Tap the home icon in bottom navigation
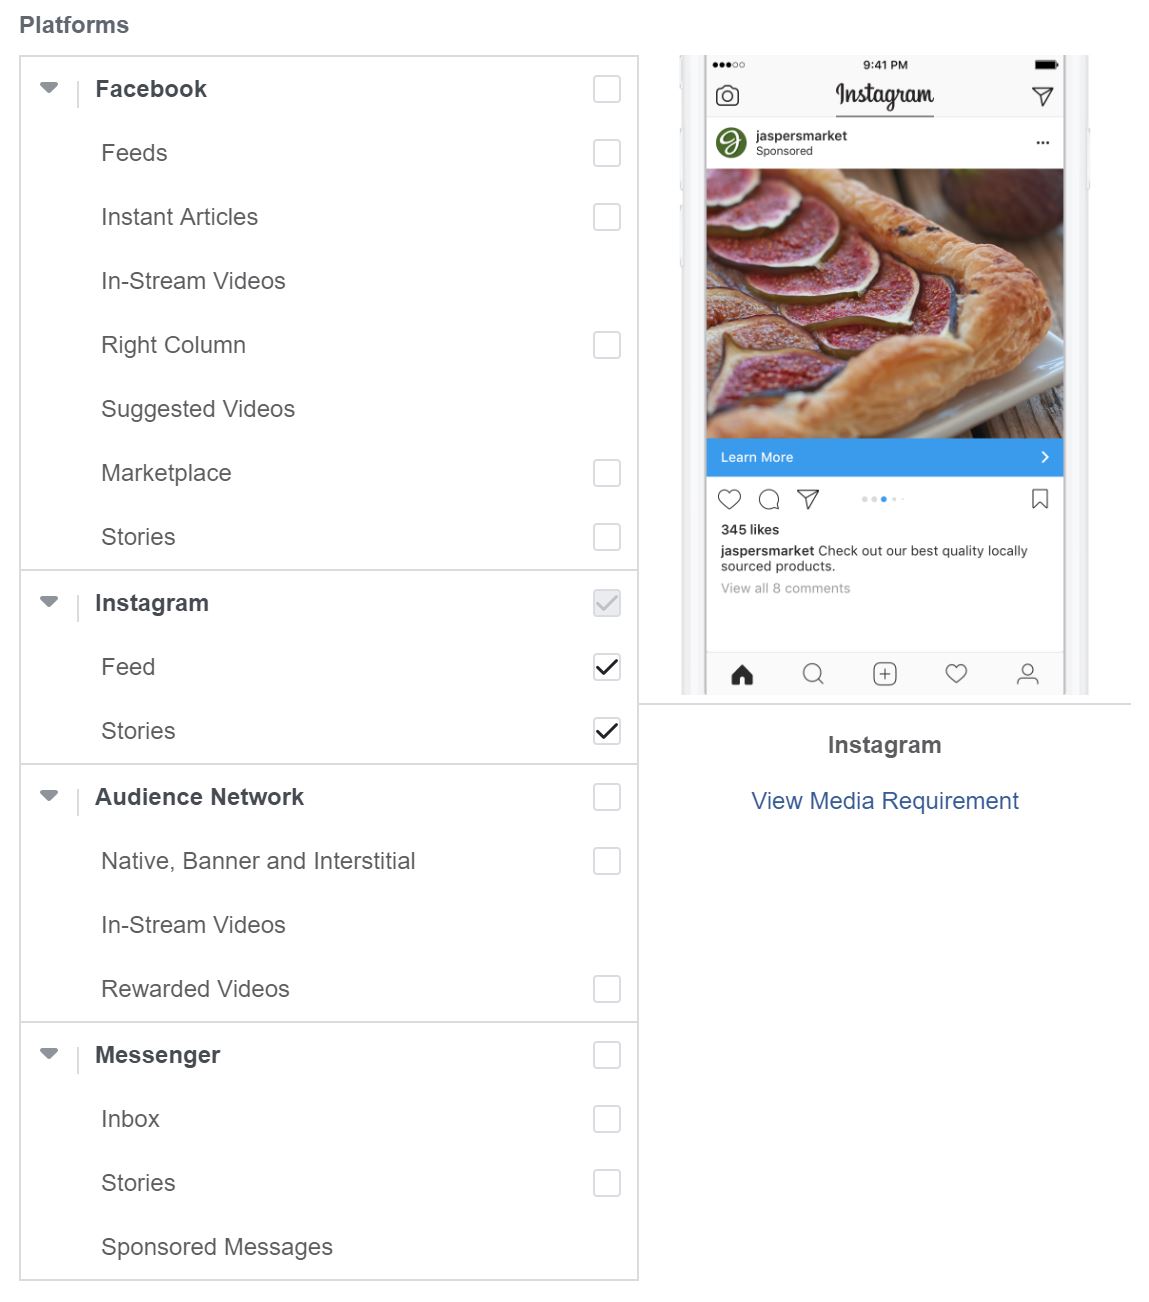The image size is (1149, 1302). pos(742,675)
